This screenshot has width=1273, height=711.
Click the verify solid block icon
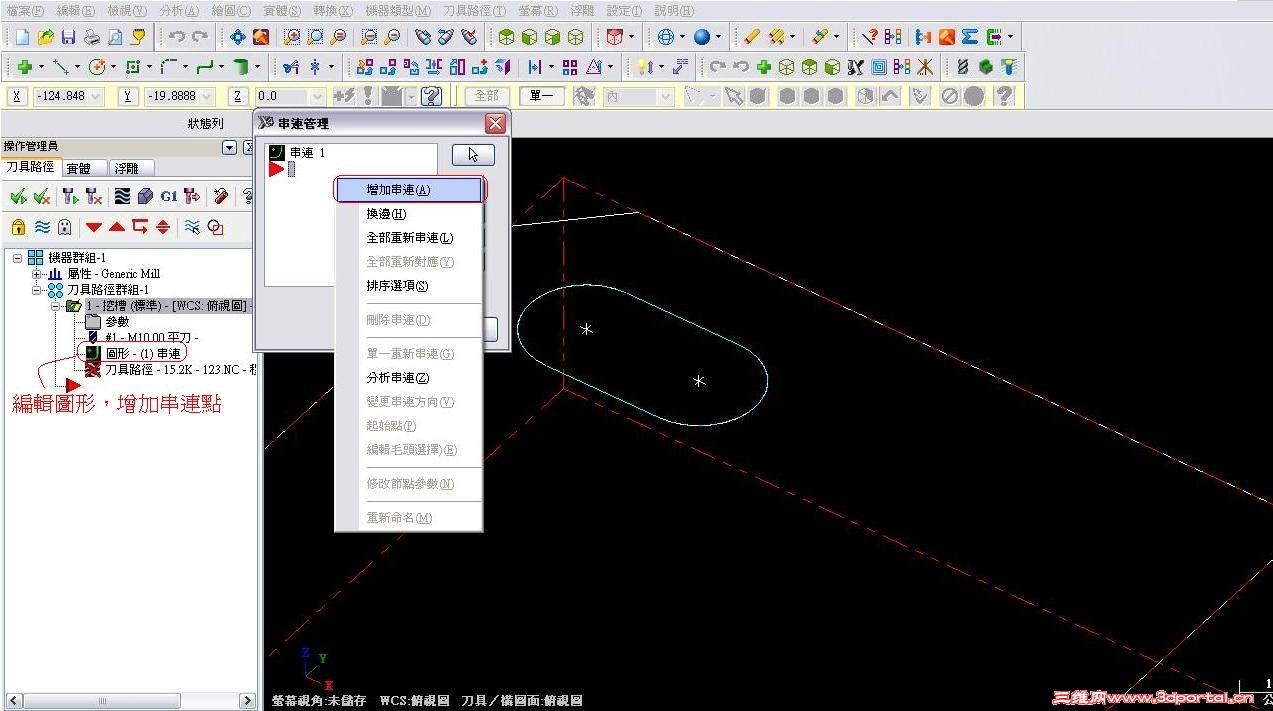(x=145, y=197)
